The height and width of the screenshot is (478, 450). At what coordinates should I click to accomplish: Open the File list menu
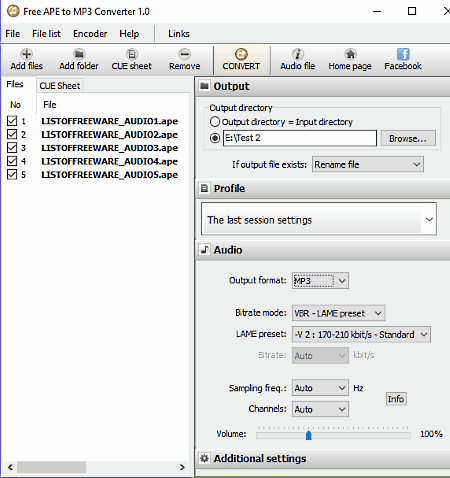click(x=46, y=34)
